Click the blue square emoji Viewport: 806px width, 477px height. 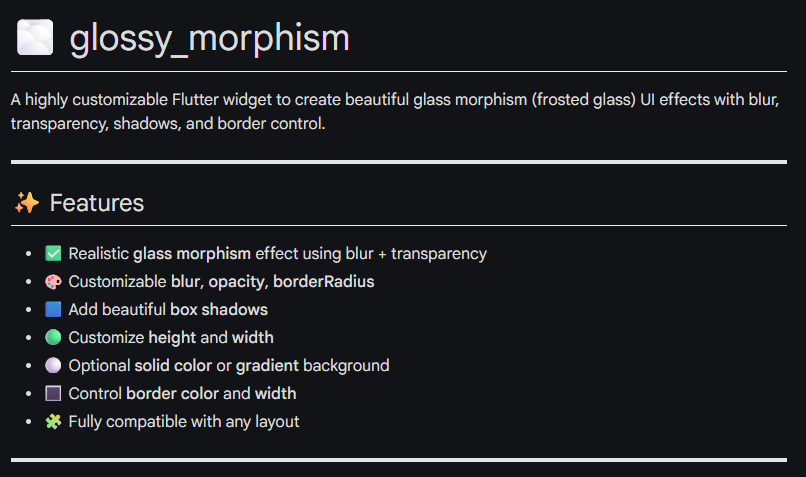pos(54,310)
